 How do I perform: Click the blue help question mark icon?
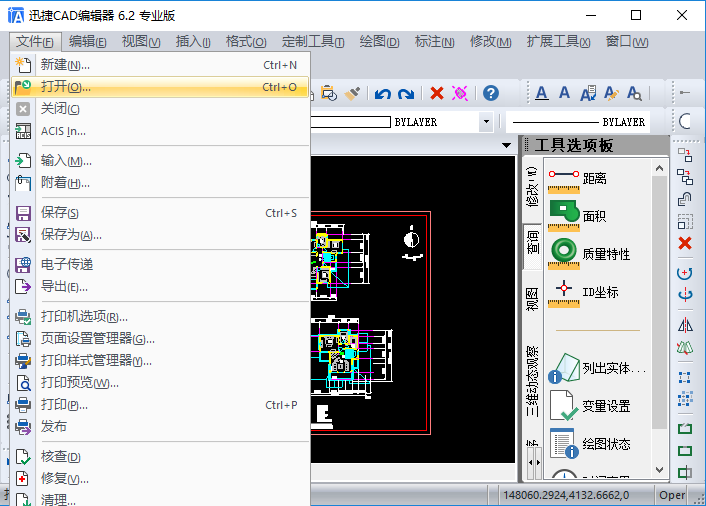pyautogui.click(x=490, y=93)
